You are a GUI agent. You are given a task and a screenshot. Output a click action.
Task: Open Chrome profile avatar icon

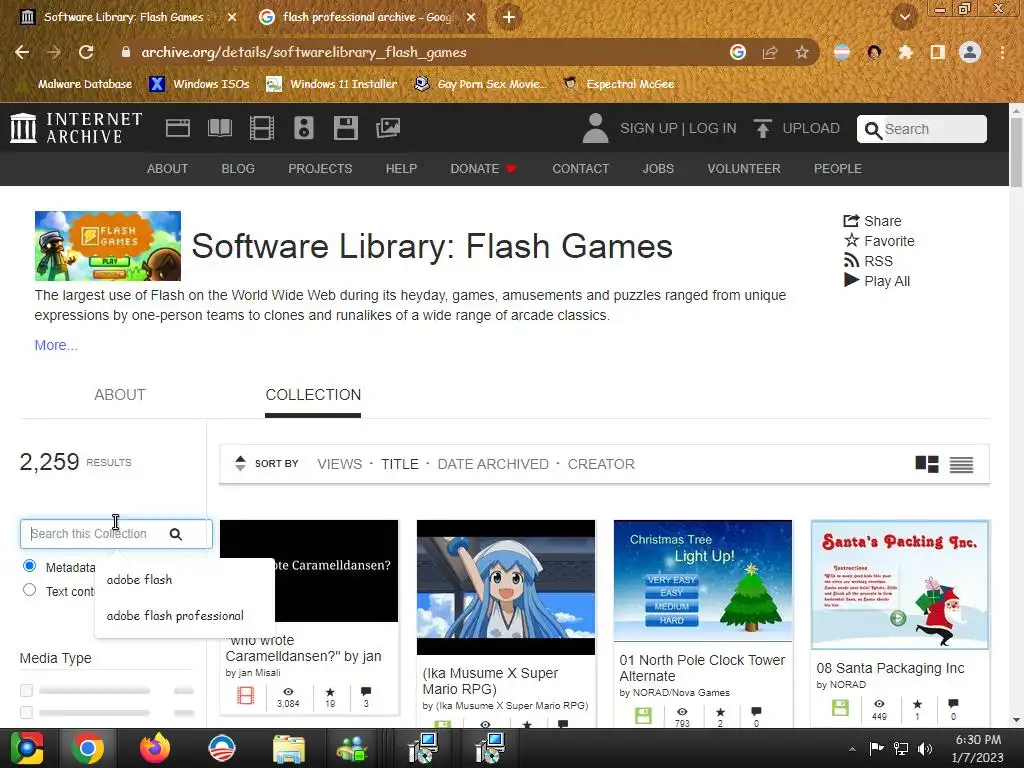970,52
